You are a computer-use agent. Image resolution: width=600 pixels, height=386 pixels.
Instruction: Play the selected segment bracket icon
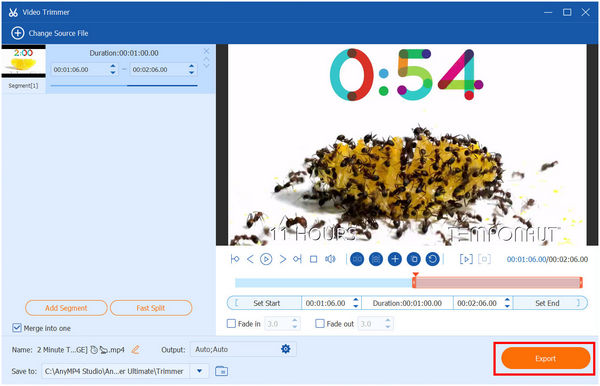coord(466,259)
